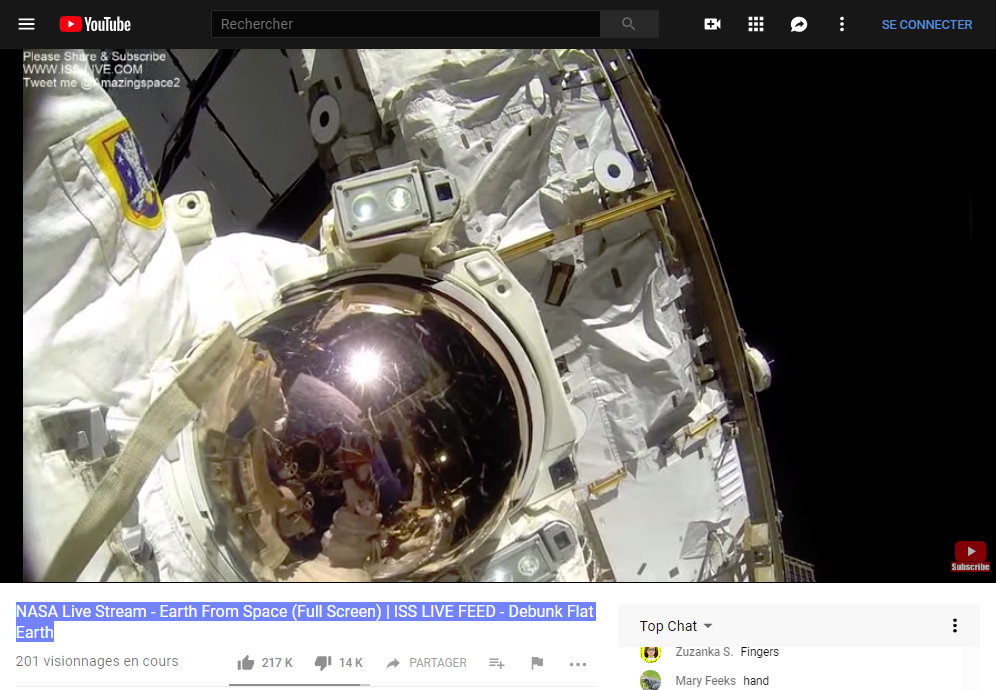Image resolution: width=996 pixels, height=690 pixels.
Task: Click SE CONNECTER to sign in
Action: click(927, 25)
